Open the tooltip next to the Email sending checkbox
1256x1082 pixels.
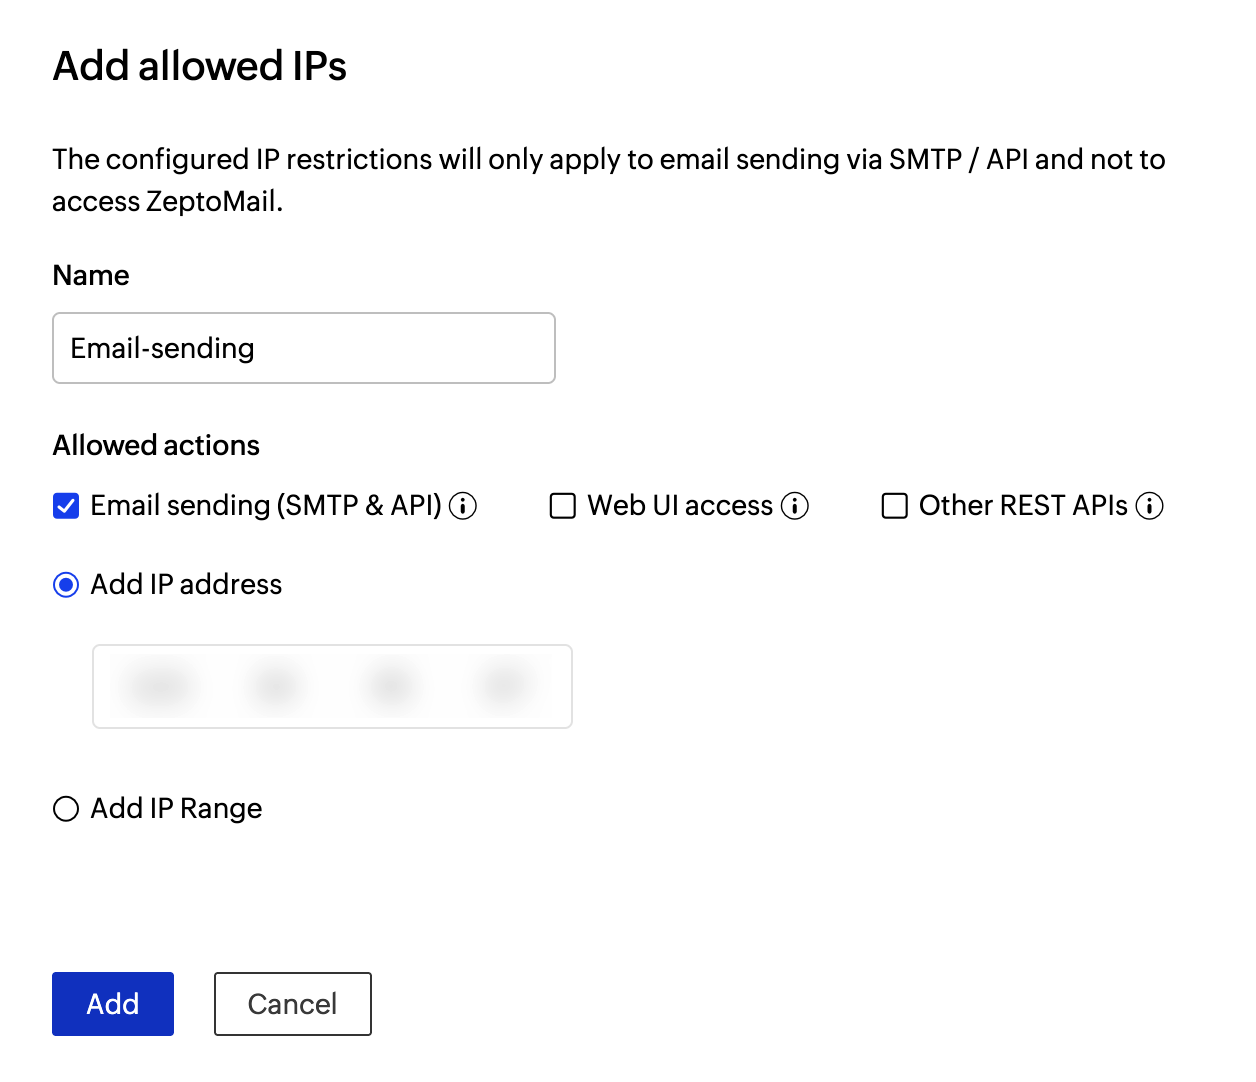463,506
